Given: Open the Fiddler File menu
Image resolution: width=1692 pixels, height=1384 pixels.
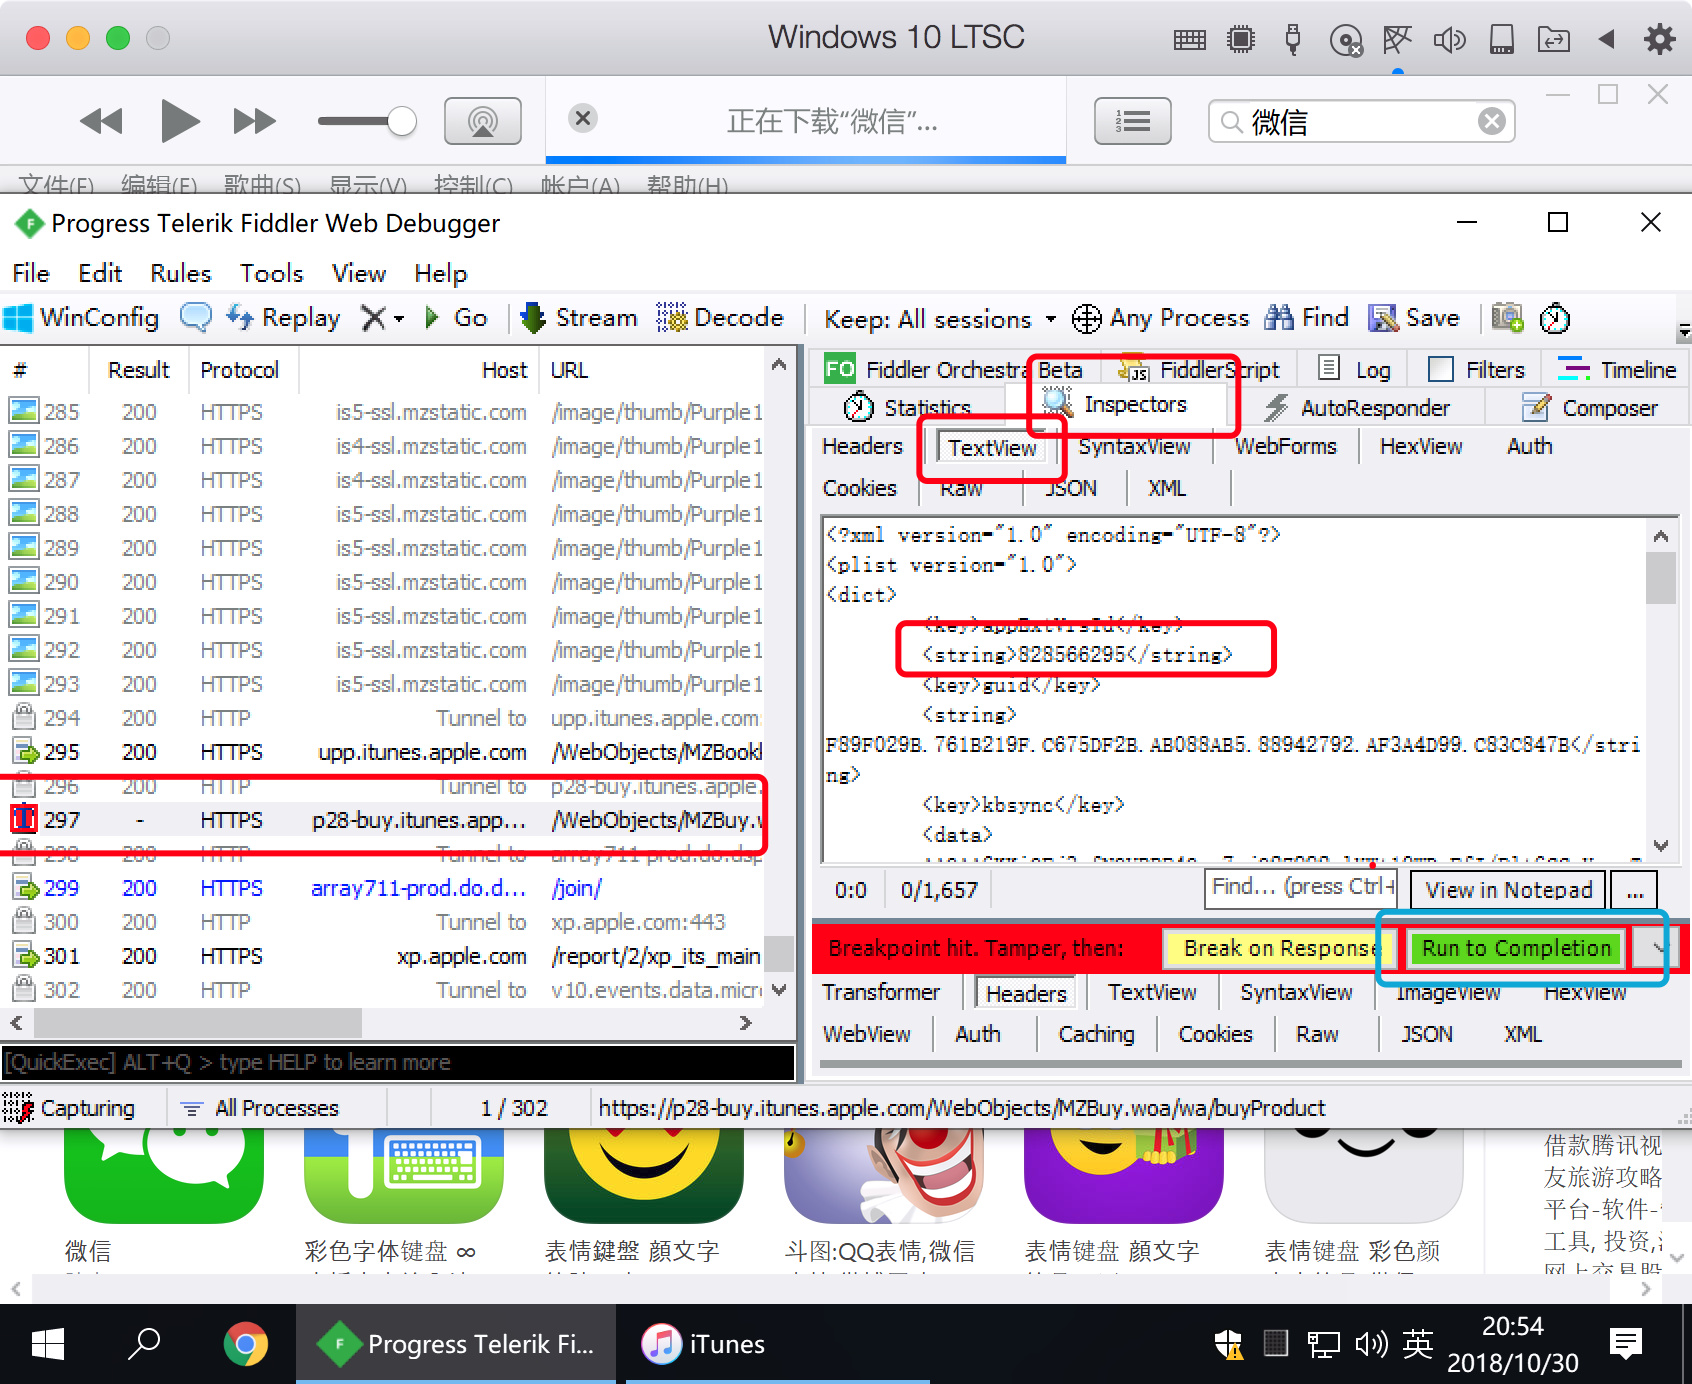Looking at the screenshot, I should pyautogui.click(x=31, y=273).
